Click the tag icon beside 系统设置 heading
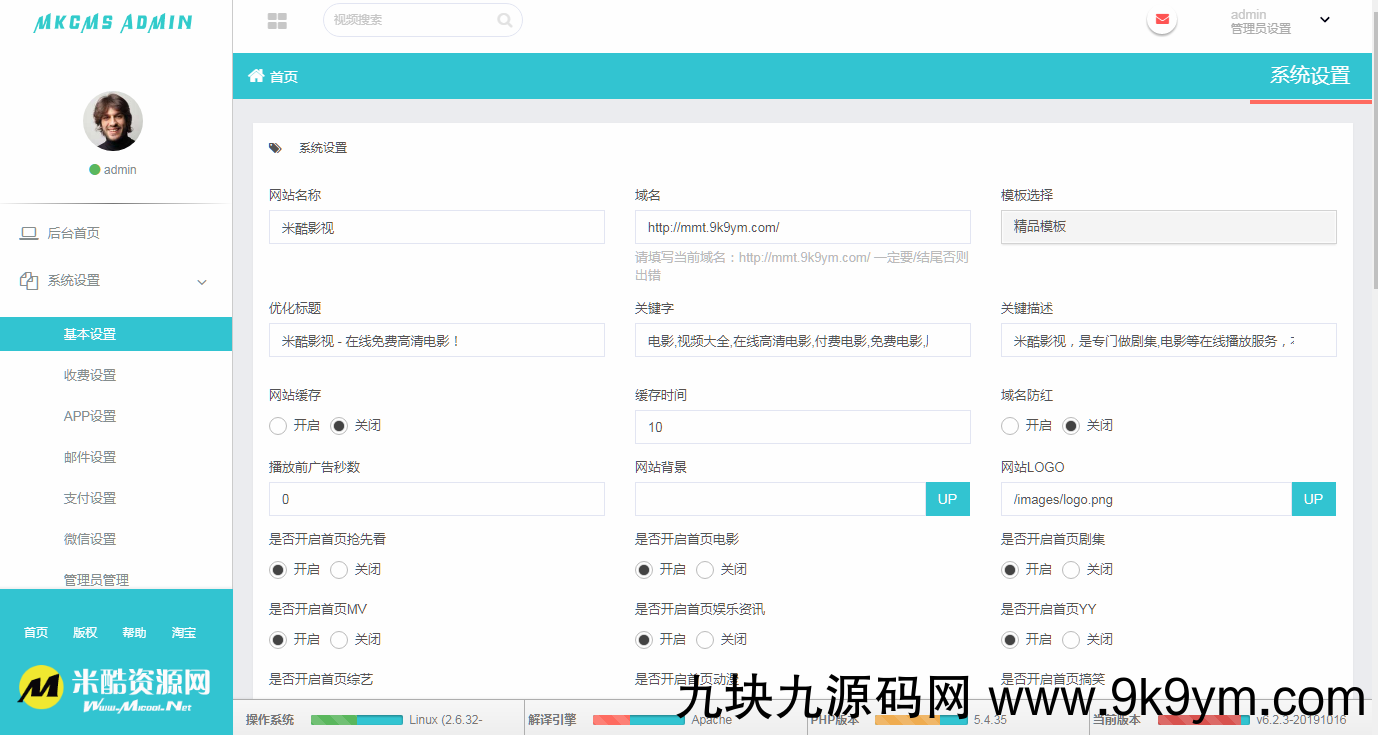 (x=275, y=147)
